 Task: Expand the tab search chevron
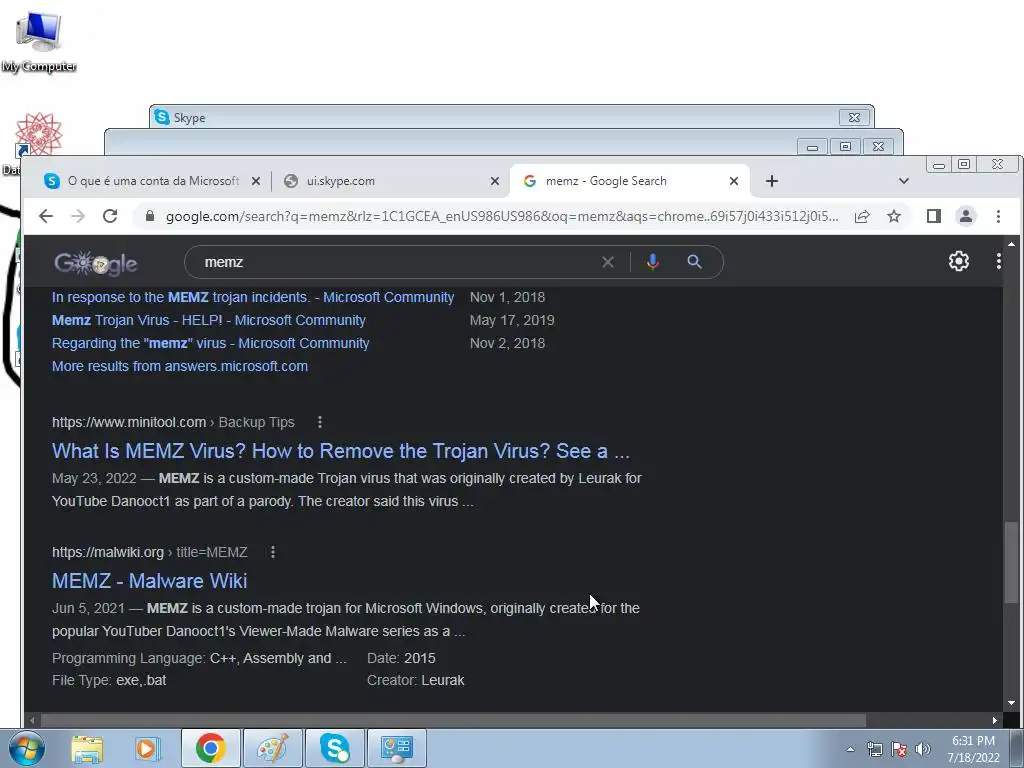(904, 181)
